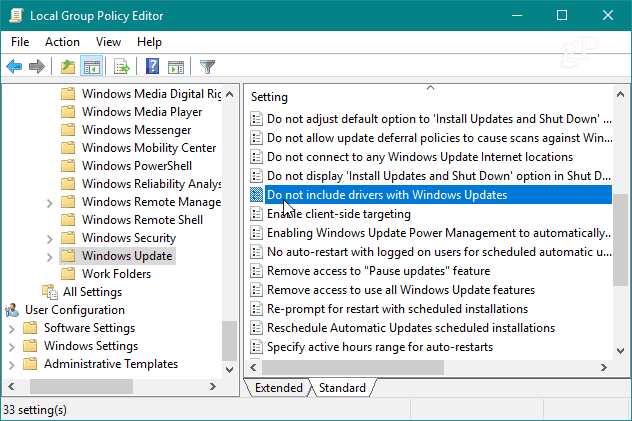Screen dimensions: 632x421
Task: Open the View menu
Action: click(x=108, y=42)
